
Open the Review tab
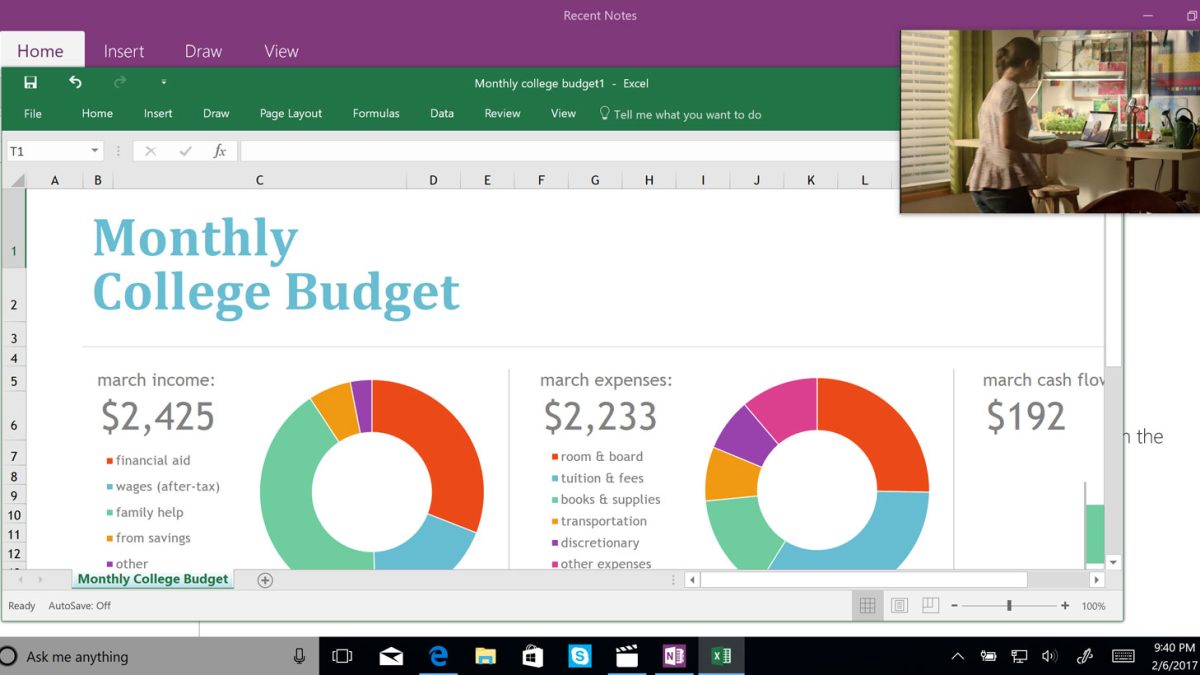502,114
